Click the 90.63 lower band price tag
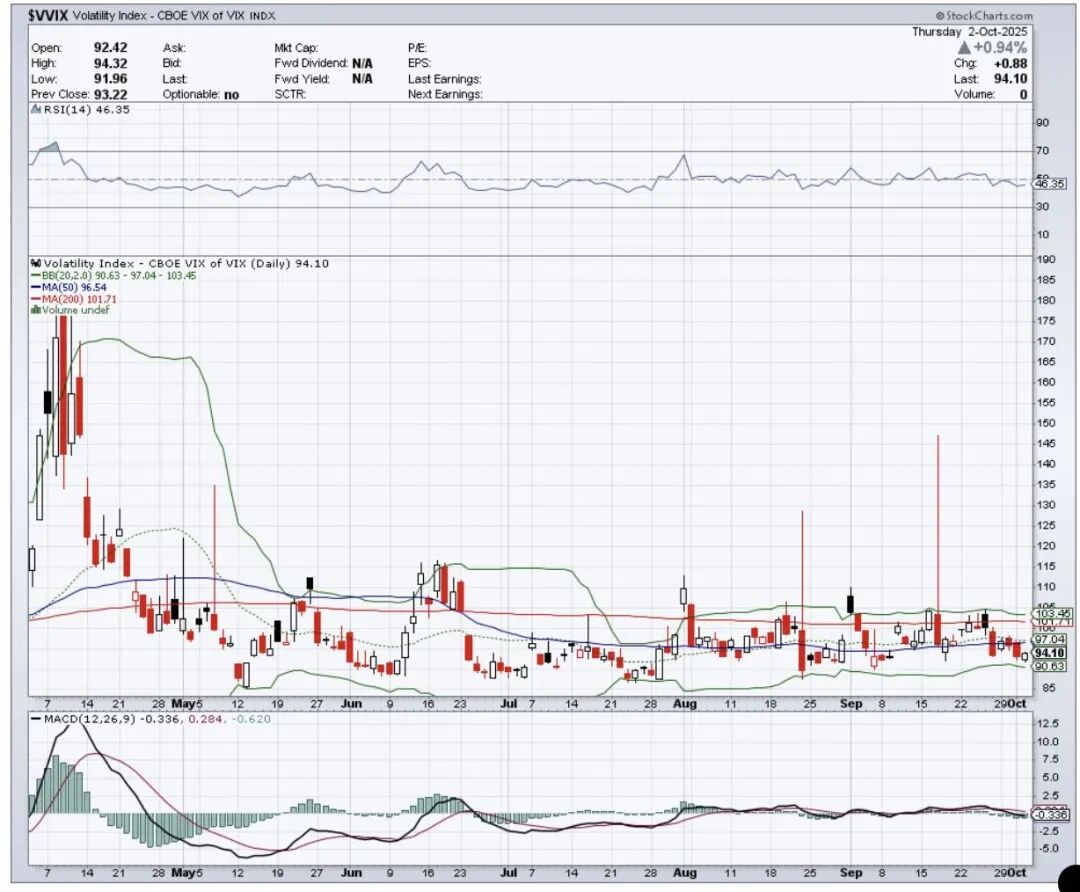The image size is (1080, 892). pyautogui.click(x=1050, y=666)
